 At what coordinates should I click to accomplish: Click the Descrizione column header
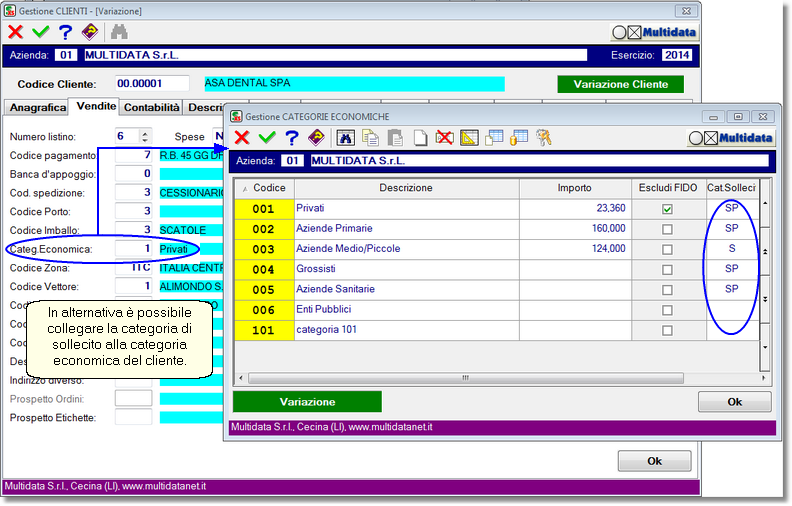point(407,188)
